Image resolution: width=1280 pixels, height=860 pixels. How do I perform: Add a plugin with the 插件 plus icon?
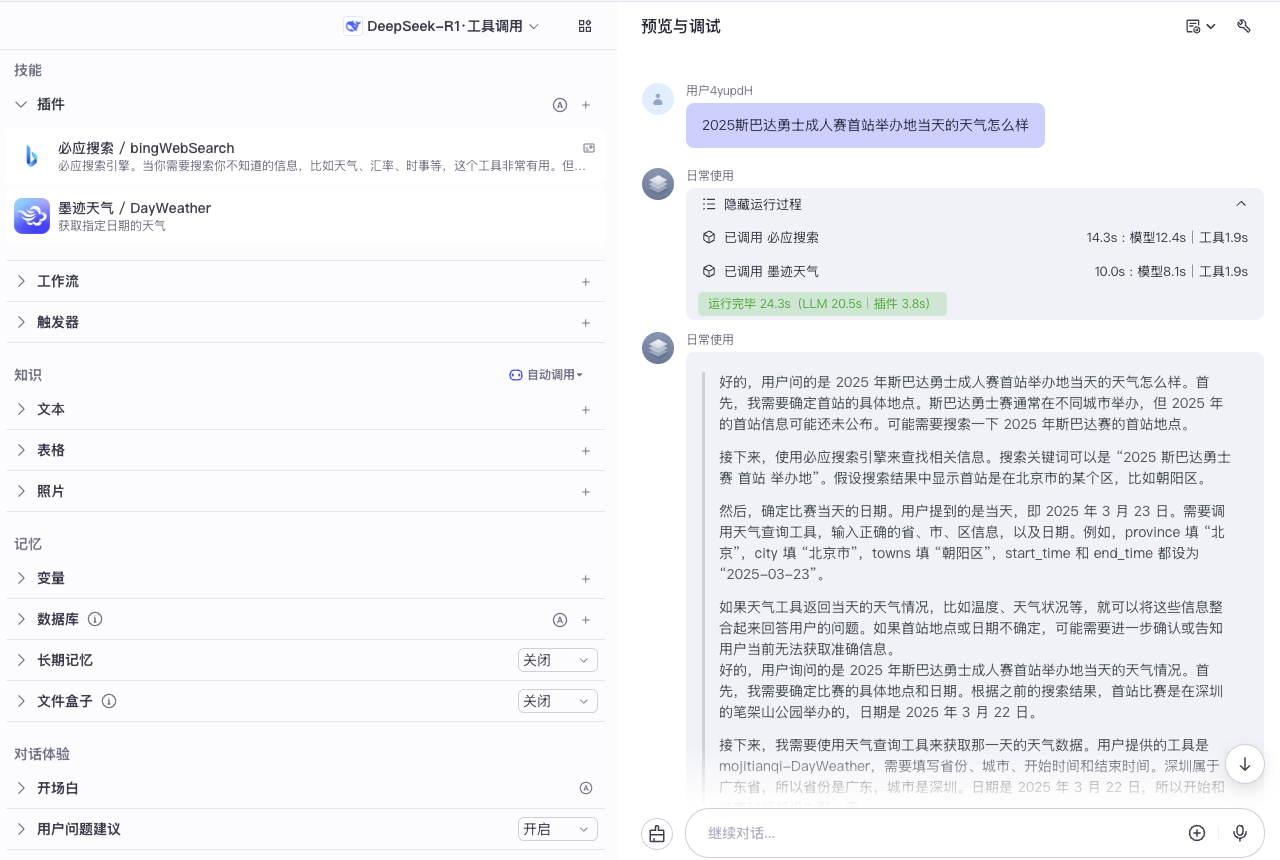tap(586, 105)
